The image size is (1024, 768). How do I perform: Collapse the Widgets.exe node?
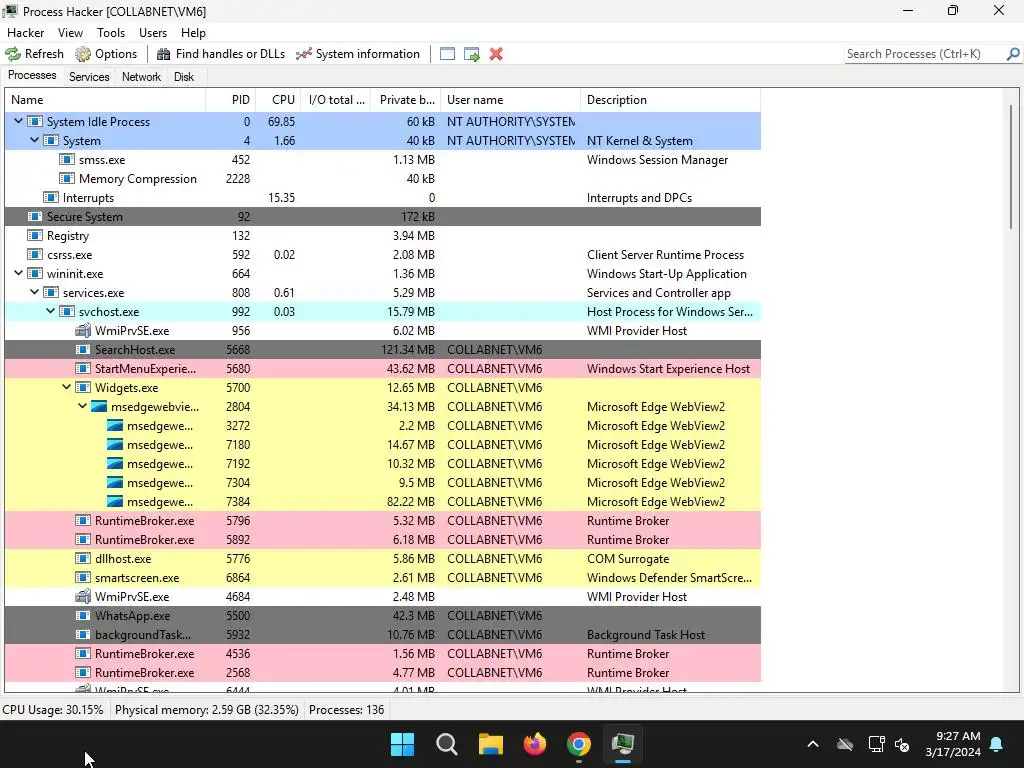(67, 387)
